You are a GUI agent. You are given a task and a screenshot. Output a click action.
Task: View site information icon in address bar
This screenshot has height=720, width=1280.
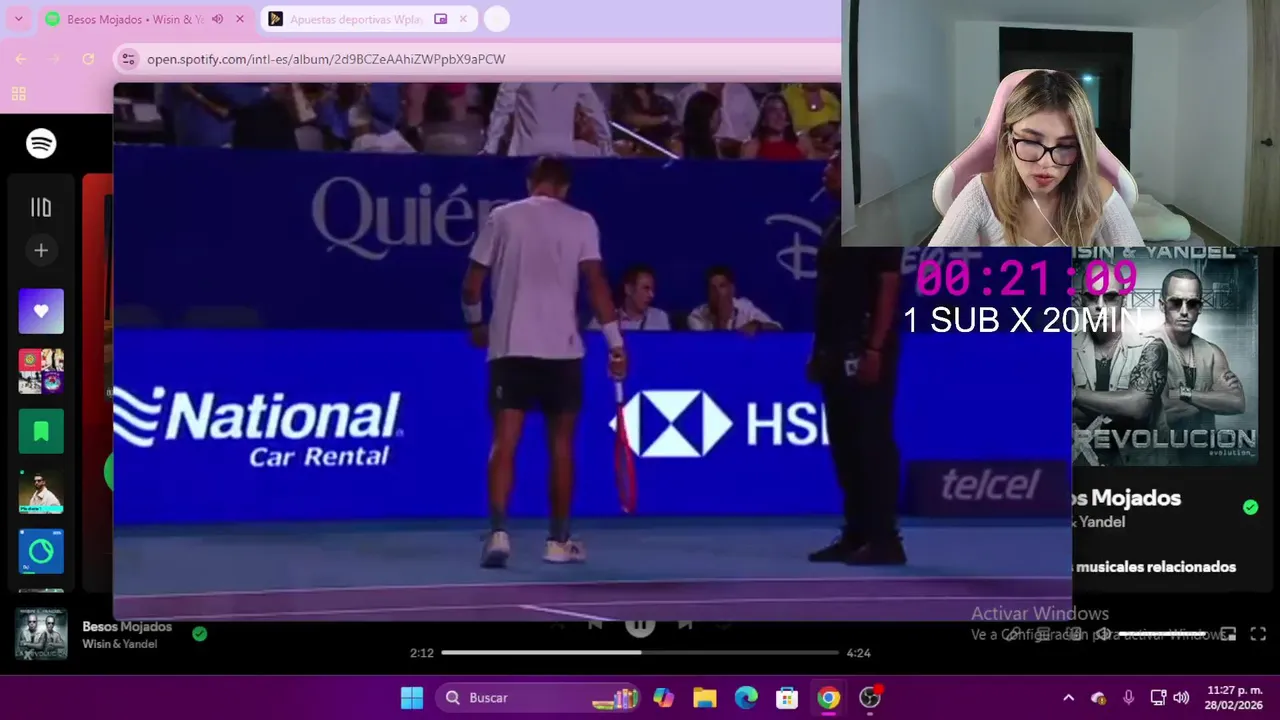pos(128,59)
